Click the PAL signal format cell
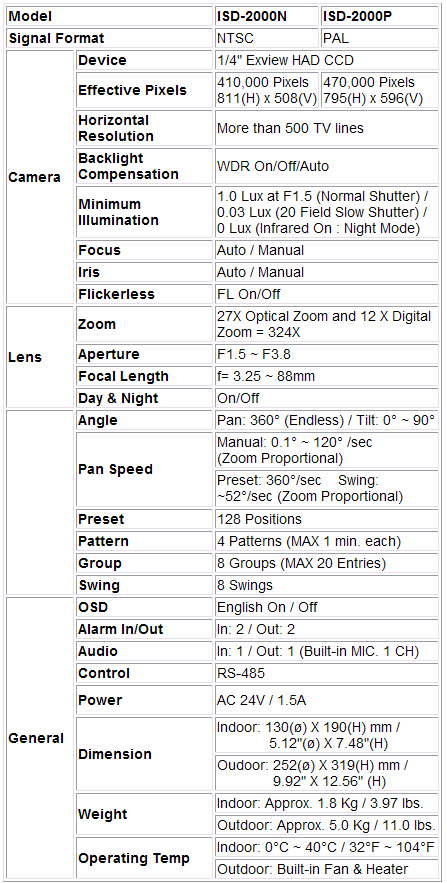Image resolution: width=447 pixels, height=883 pixels. coord(379,38)
